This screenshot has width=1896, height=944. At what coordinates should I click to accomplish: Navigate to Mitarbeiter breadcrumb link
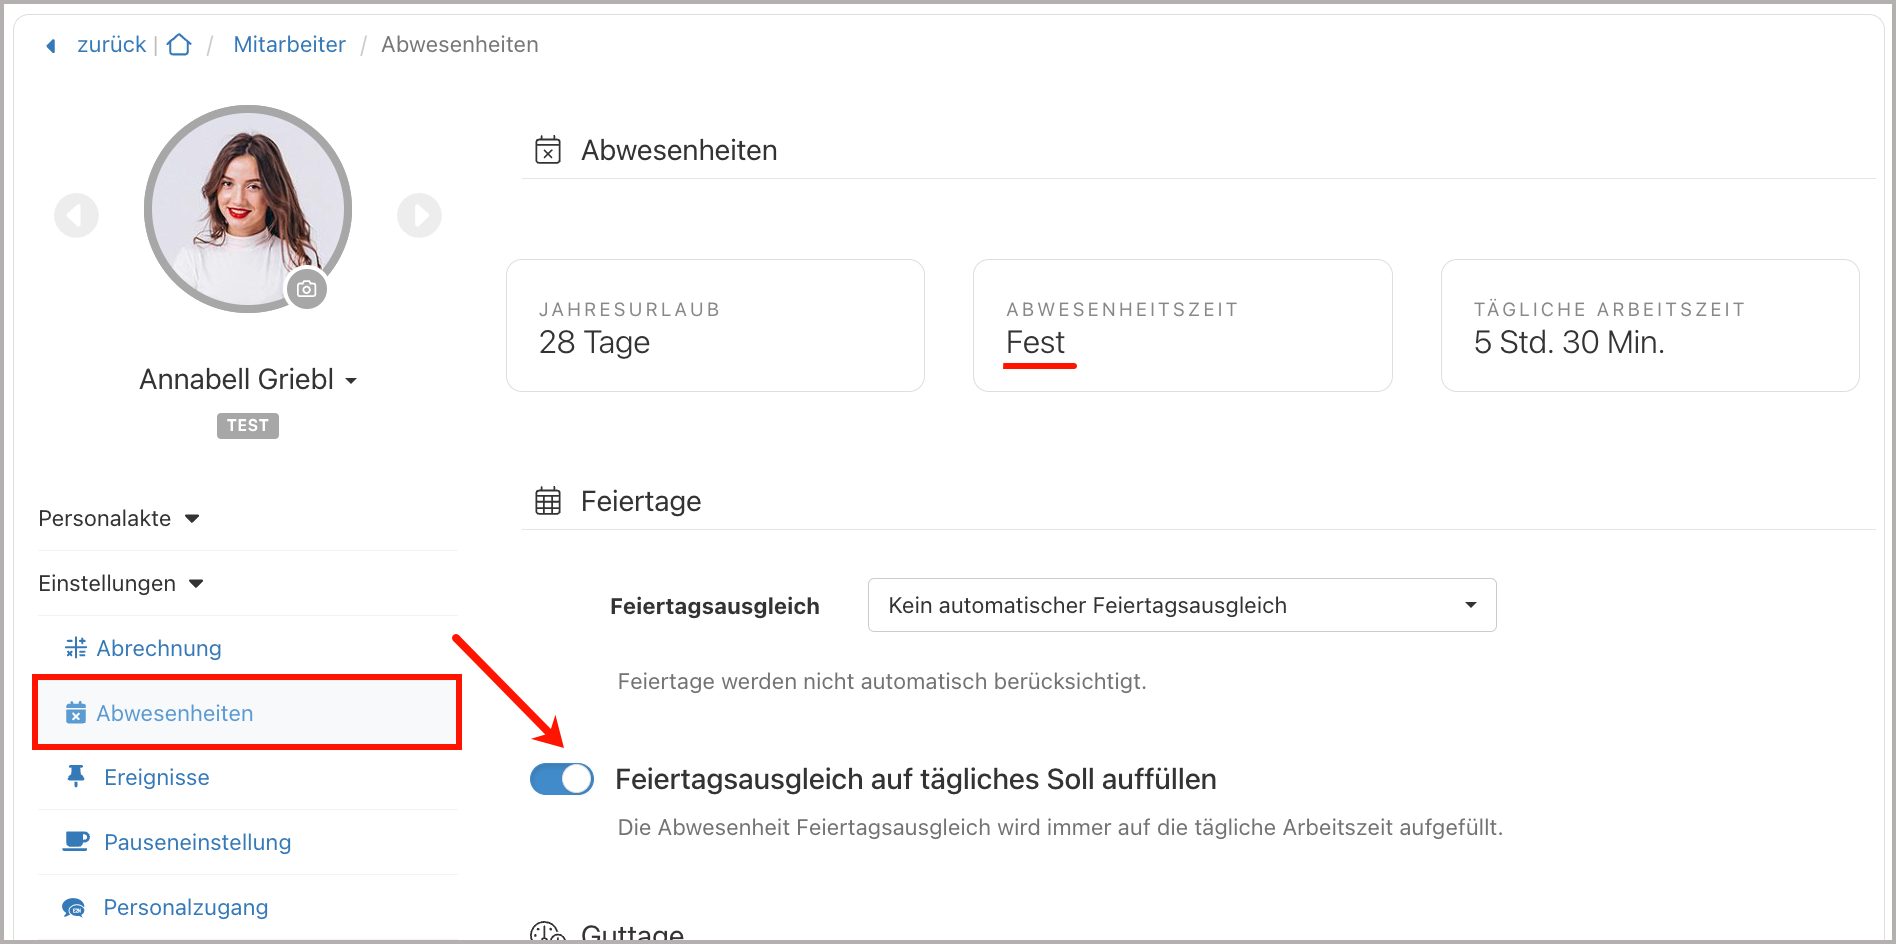click(289, 45)
